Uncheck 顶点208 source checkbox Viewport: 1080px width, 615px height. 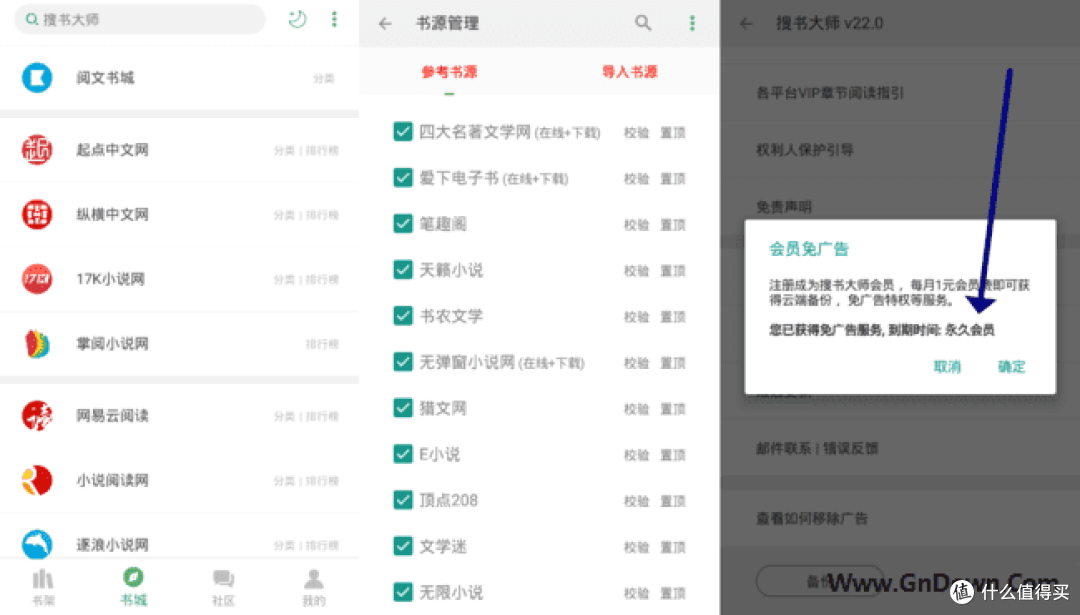(403, 500)
